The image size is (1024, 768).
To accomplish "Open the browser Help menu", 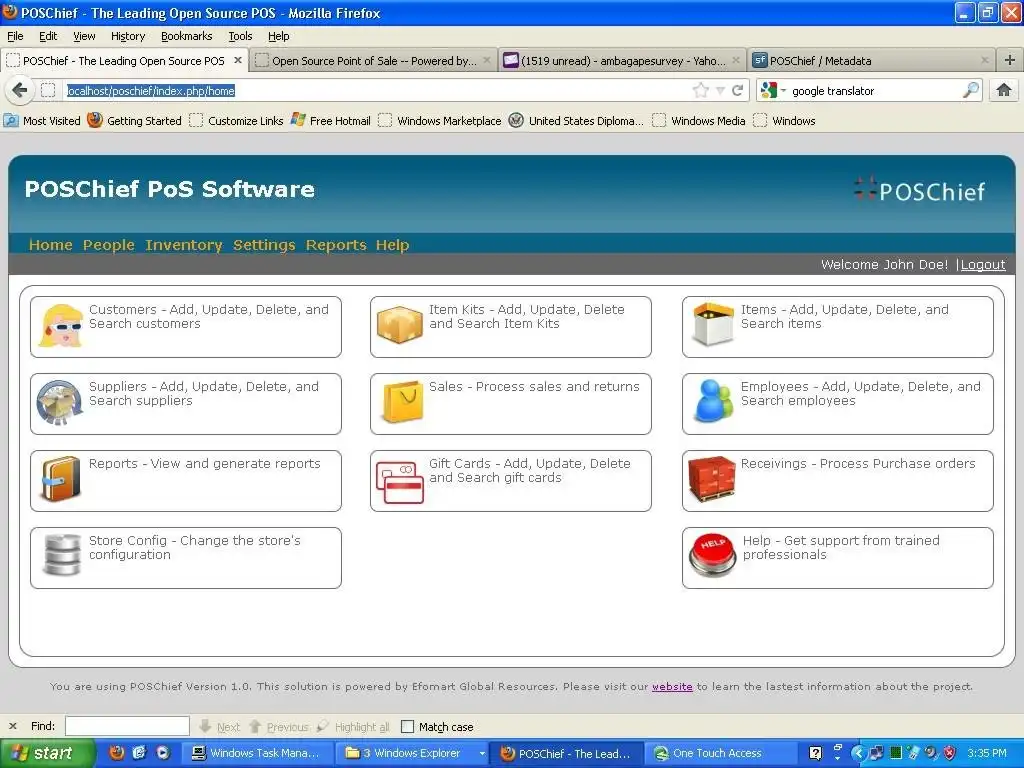I will [x=279, y=36].
